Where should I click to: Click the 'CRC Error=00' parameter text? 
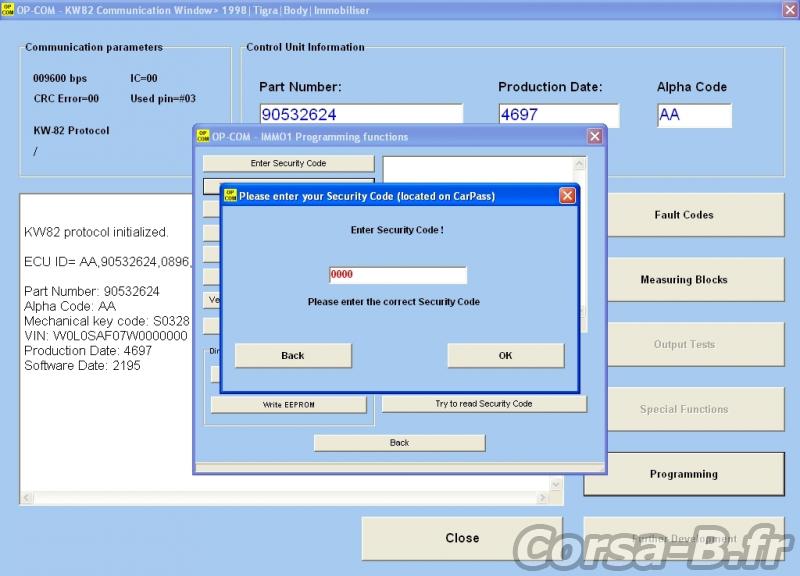point(66,98)
